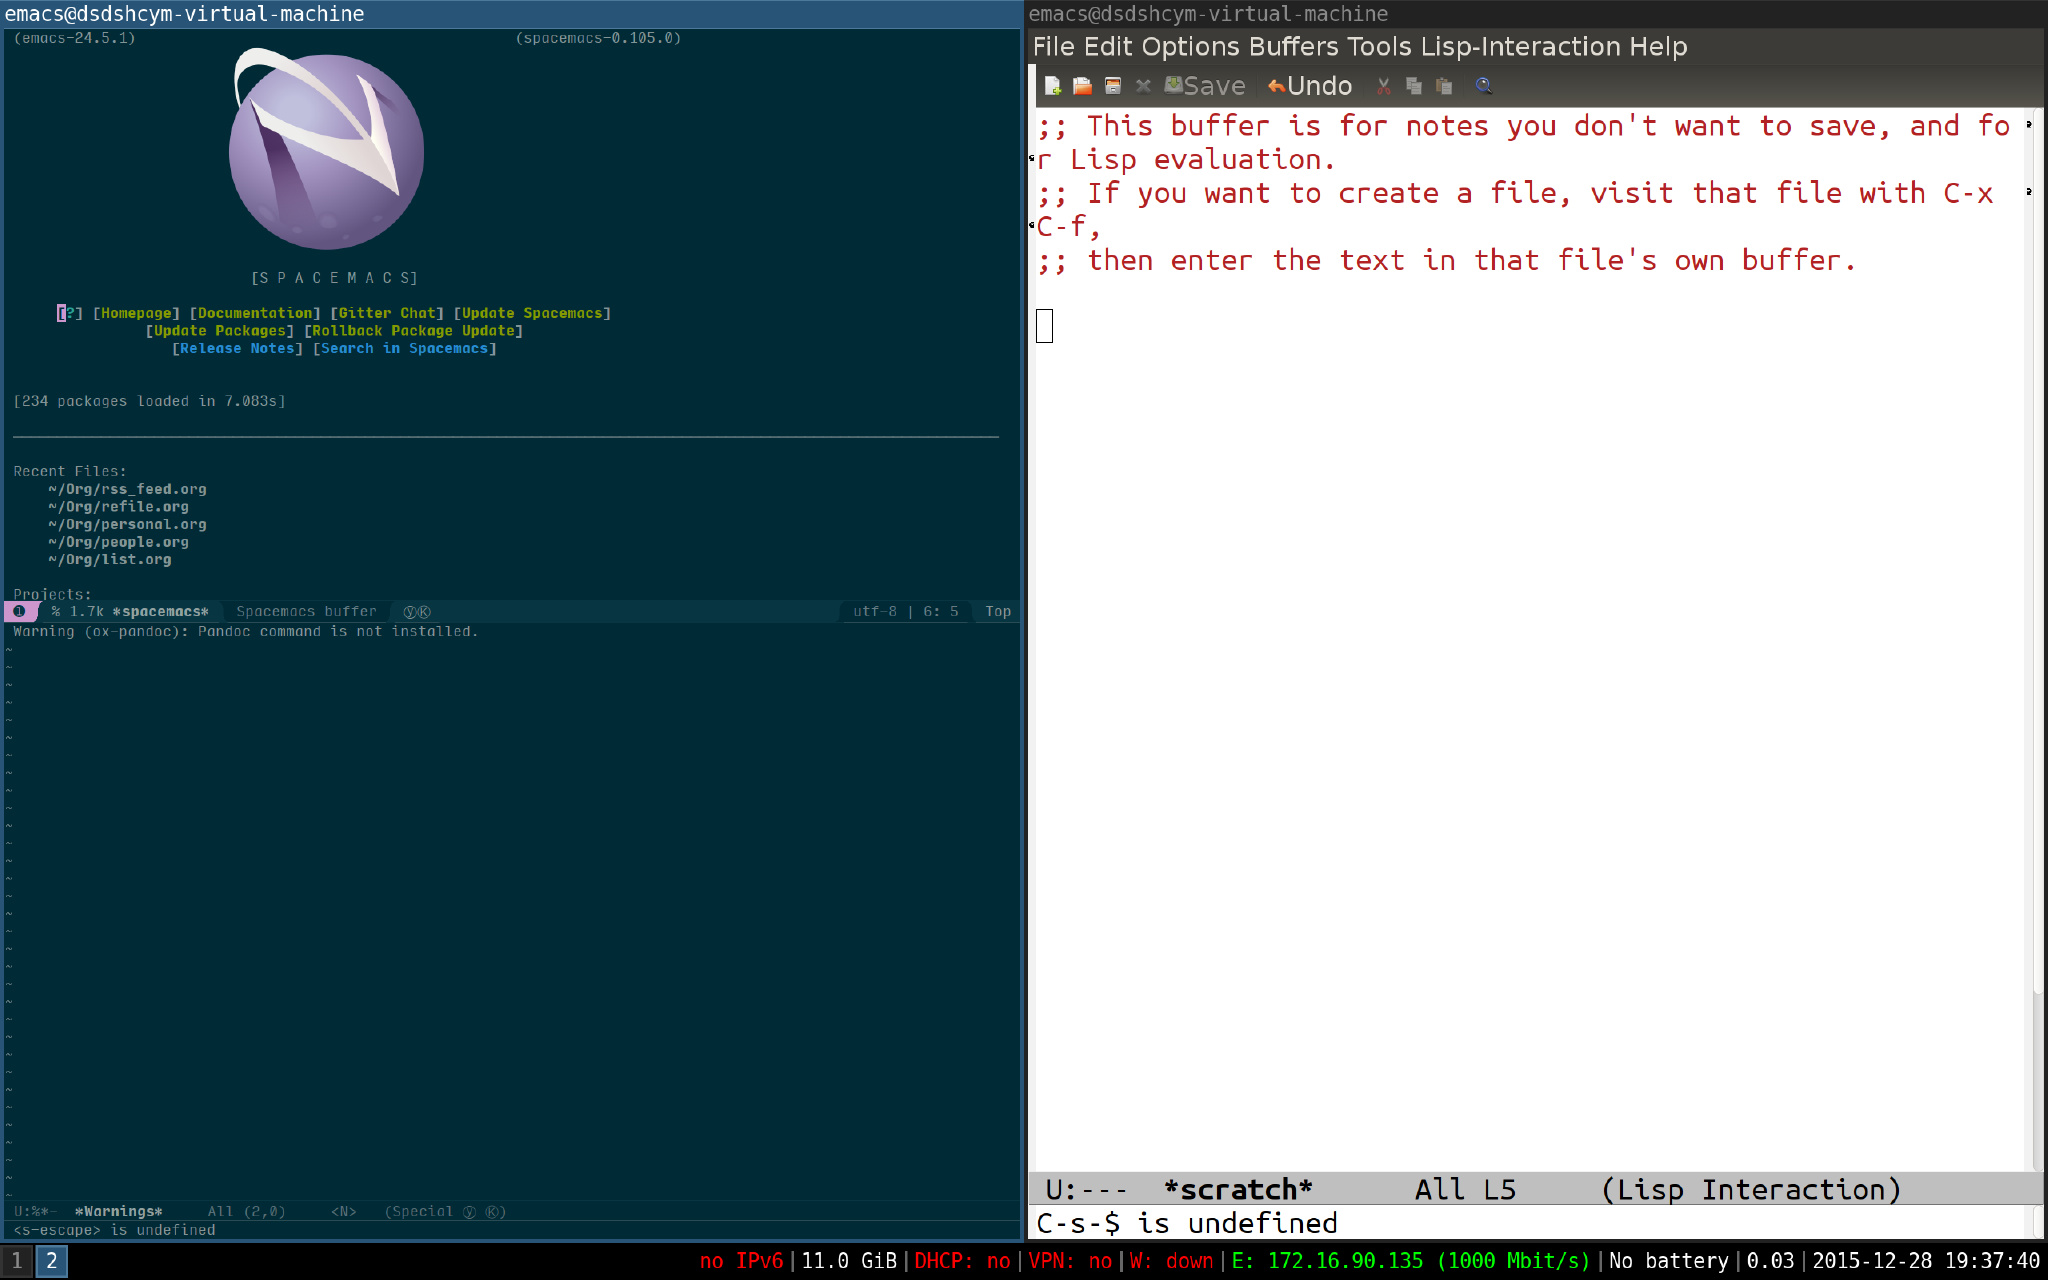The width and height of the screenshot is (2048, 1280).
Task: Open recent file ~/Org/list.org
Action: pos(110,559)
